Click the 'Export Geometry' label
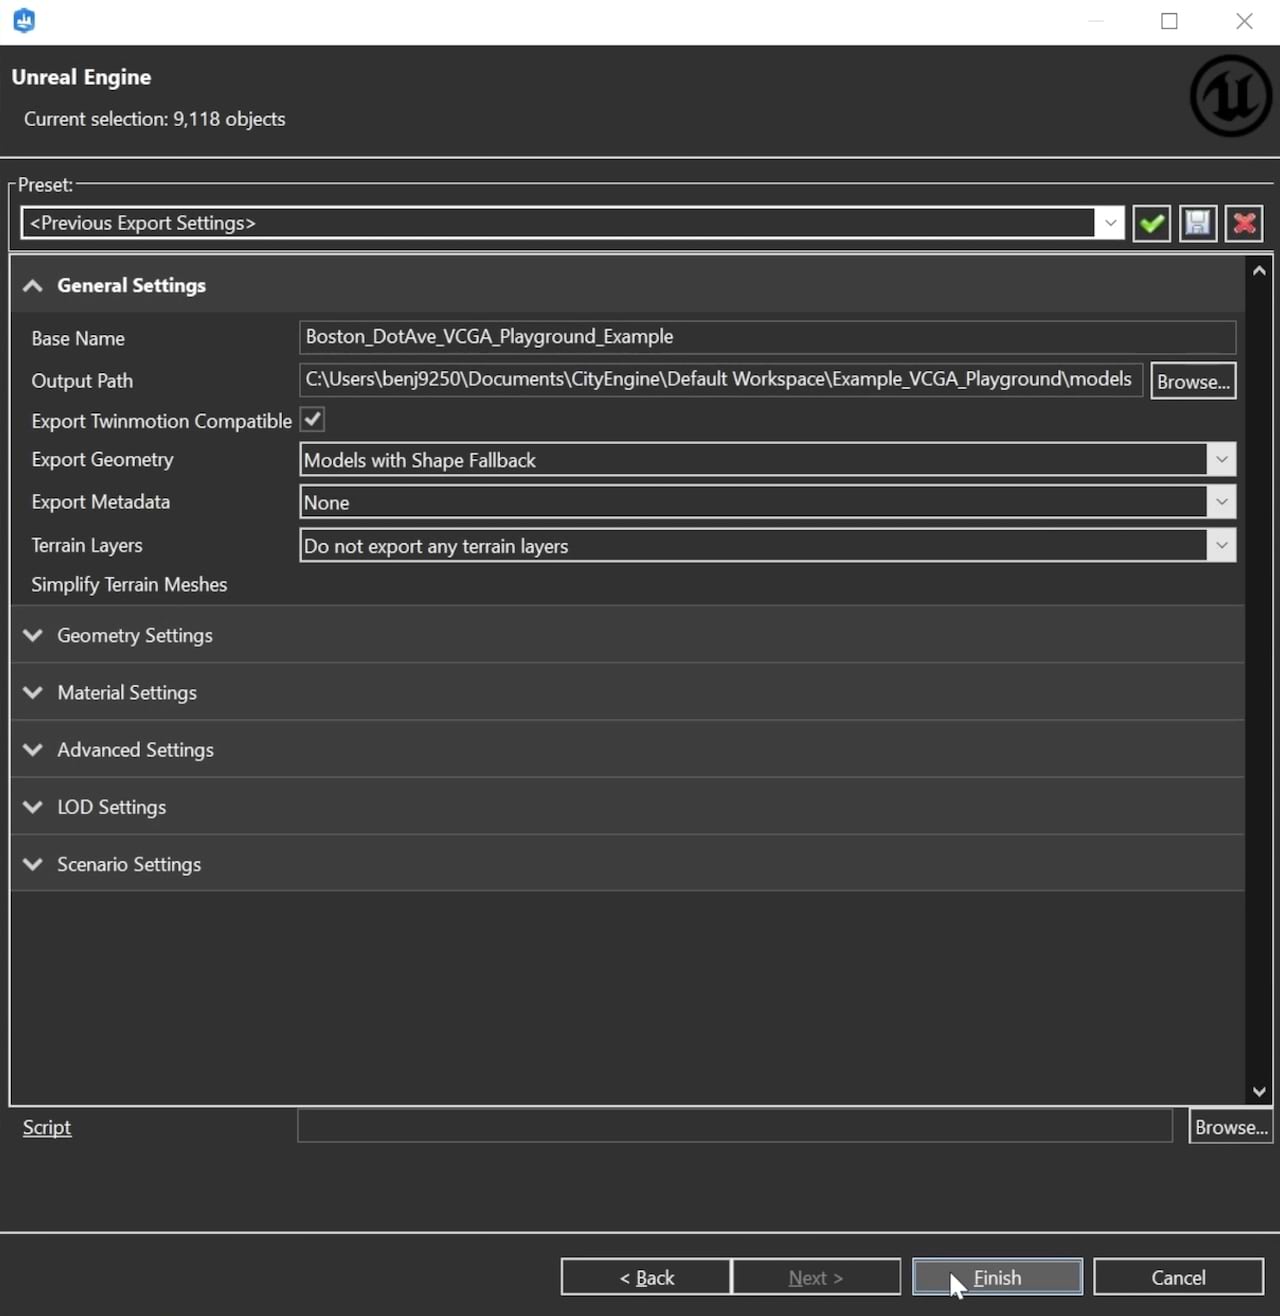The height and width of the screenshot is (1316, 1280). coord(102,460)
